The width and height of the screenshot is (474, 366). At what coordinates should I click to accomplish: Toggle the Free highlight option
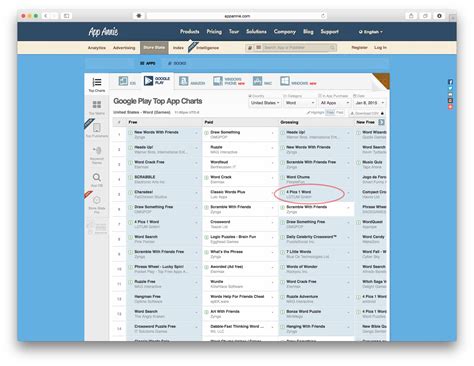[x=330, y=113]
